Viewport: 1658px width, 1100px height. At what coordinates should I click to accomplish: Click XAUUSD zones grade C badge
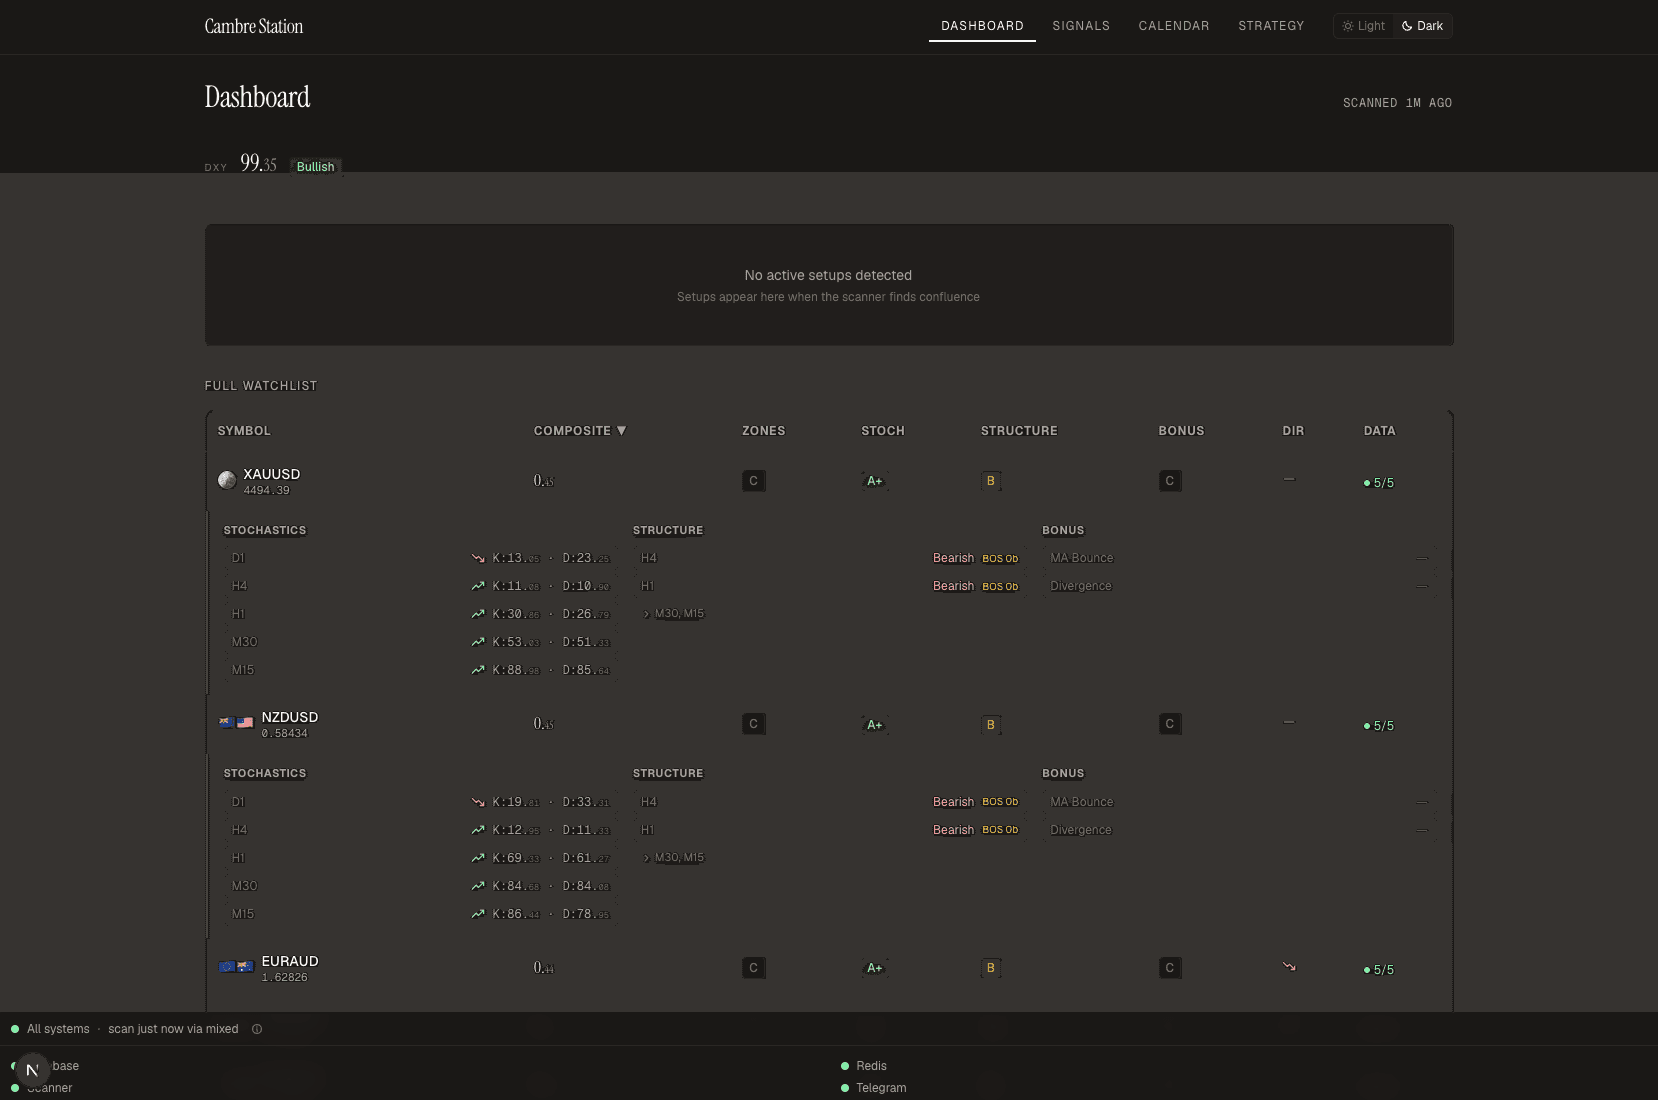(754, 481)
